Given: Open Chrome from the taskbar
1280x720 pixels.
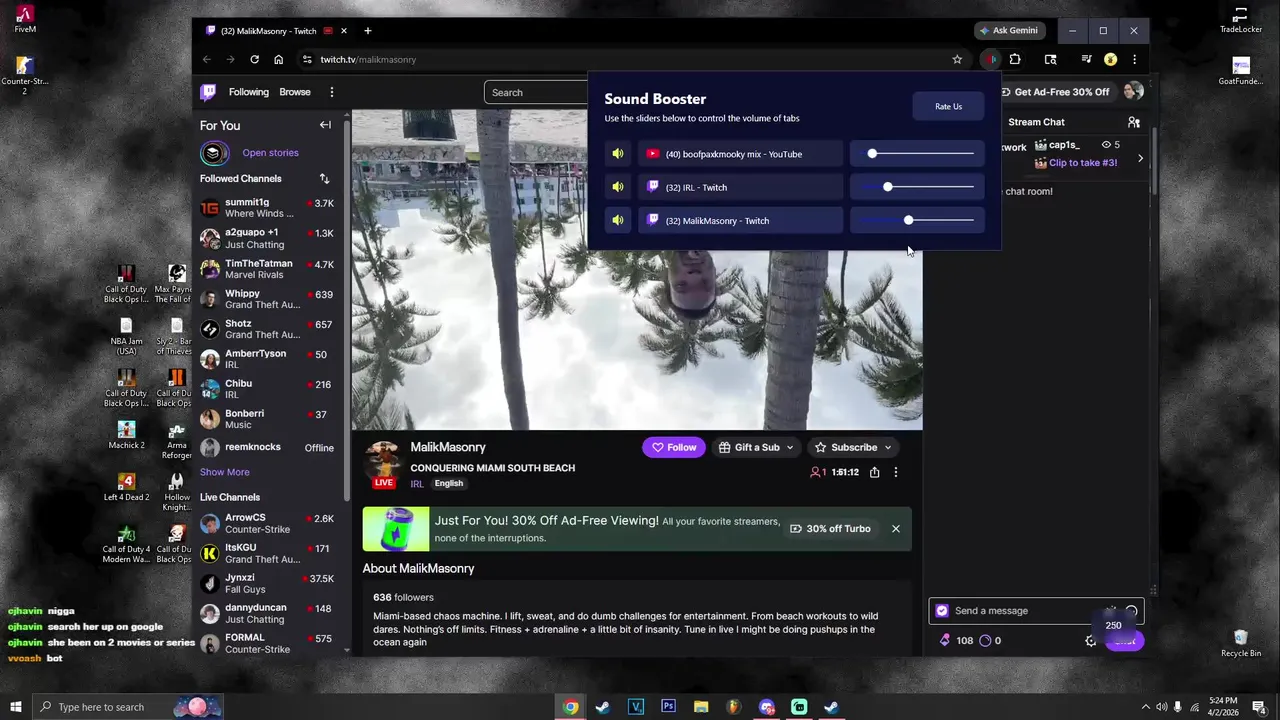Looking at the screenshot, I should (x=570, y=707).
